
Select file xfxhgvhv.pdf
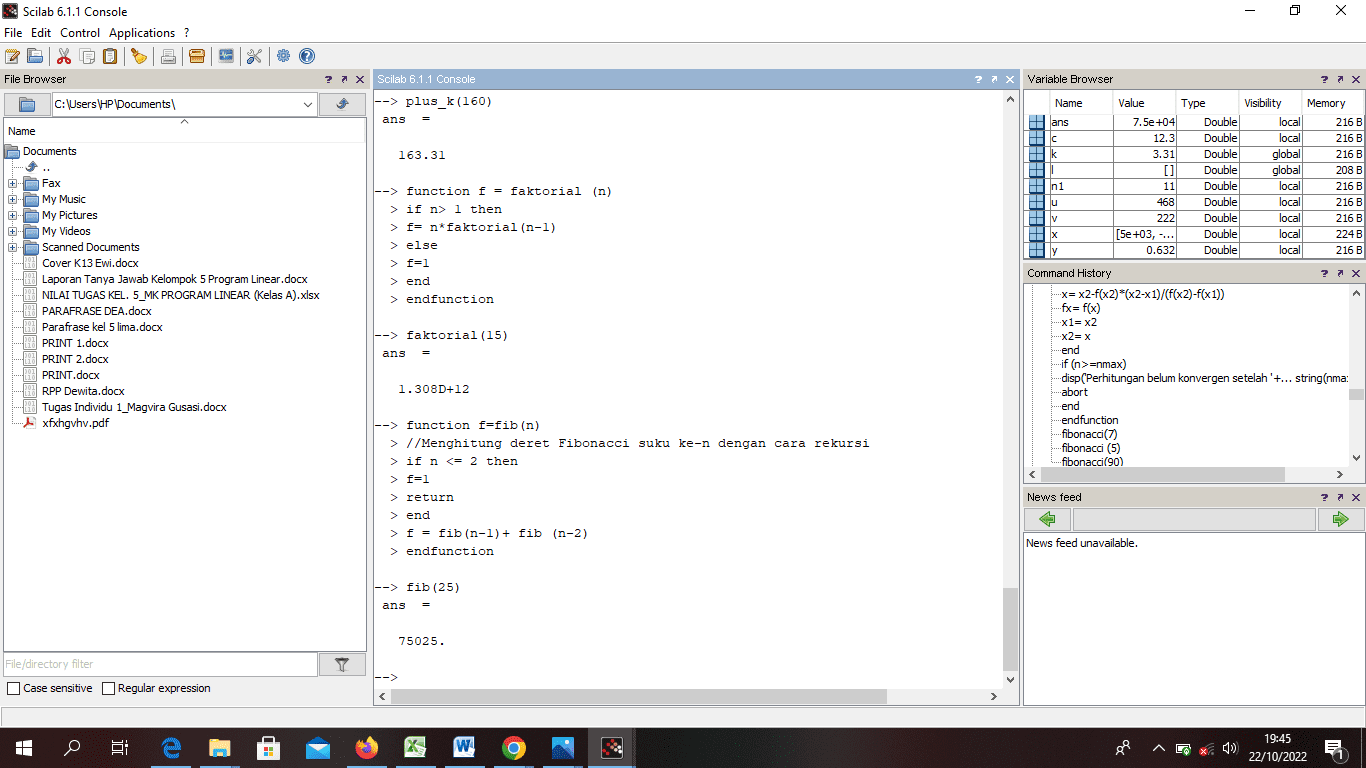click(75, 423)
